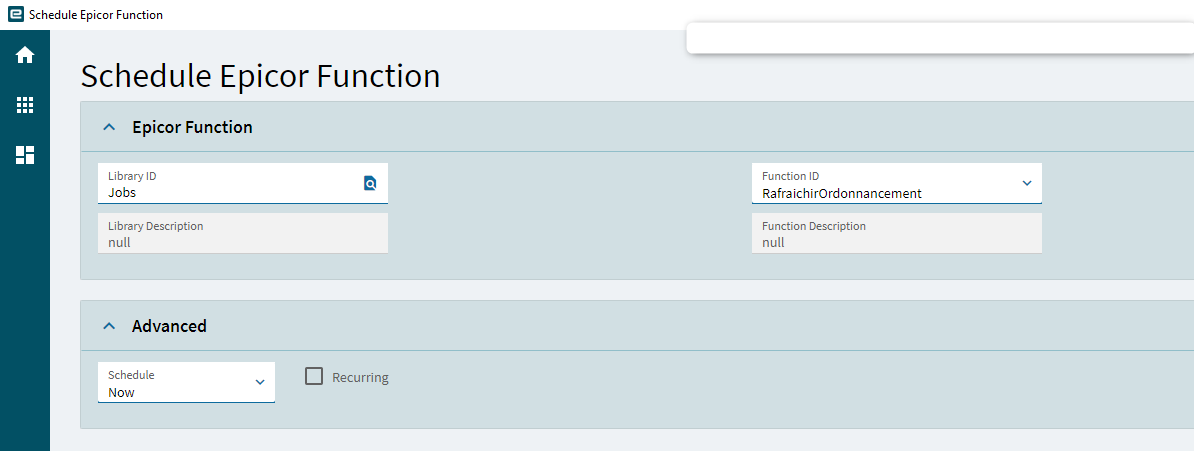Collapse the Advanced section chevron
This screenshot has height=451, width=1194.
tap(109, 326)
